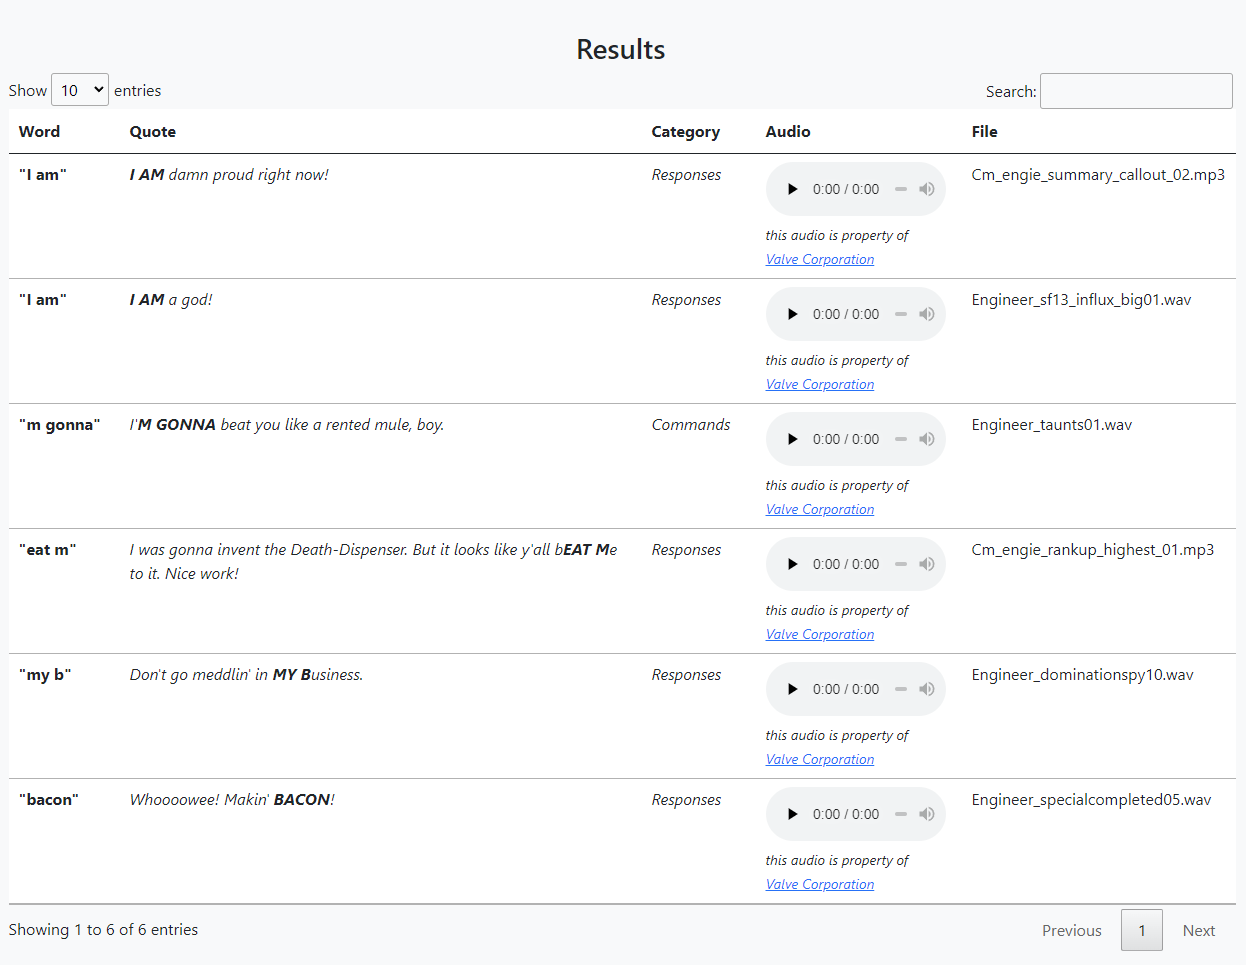The image size is (1246, 965).
Task: Sort table by Word column header
Action: coord(40,132)
